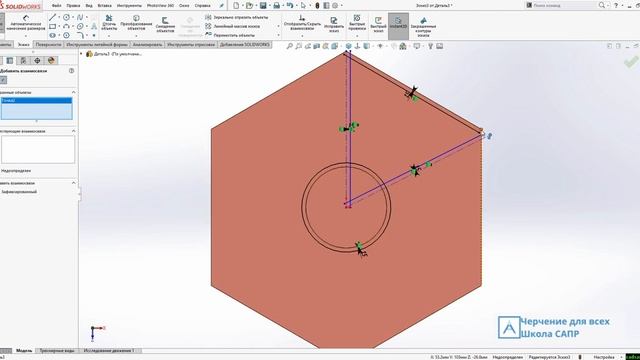Collapse the selected objects section
The width and height of the screenshot is (640, 360).
click(x=73, y=93)
